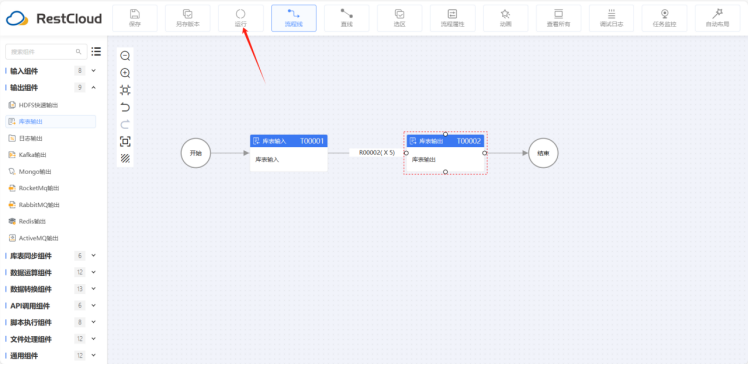Image resolution: width=748 pixels, height=365 pixels.
Task: Open 流程属性 flow properties
Action: pos(453,18)
